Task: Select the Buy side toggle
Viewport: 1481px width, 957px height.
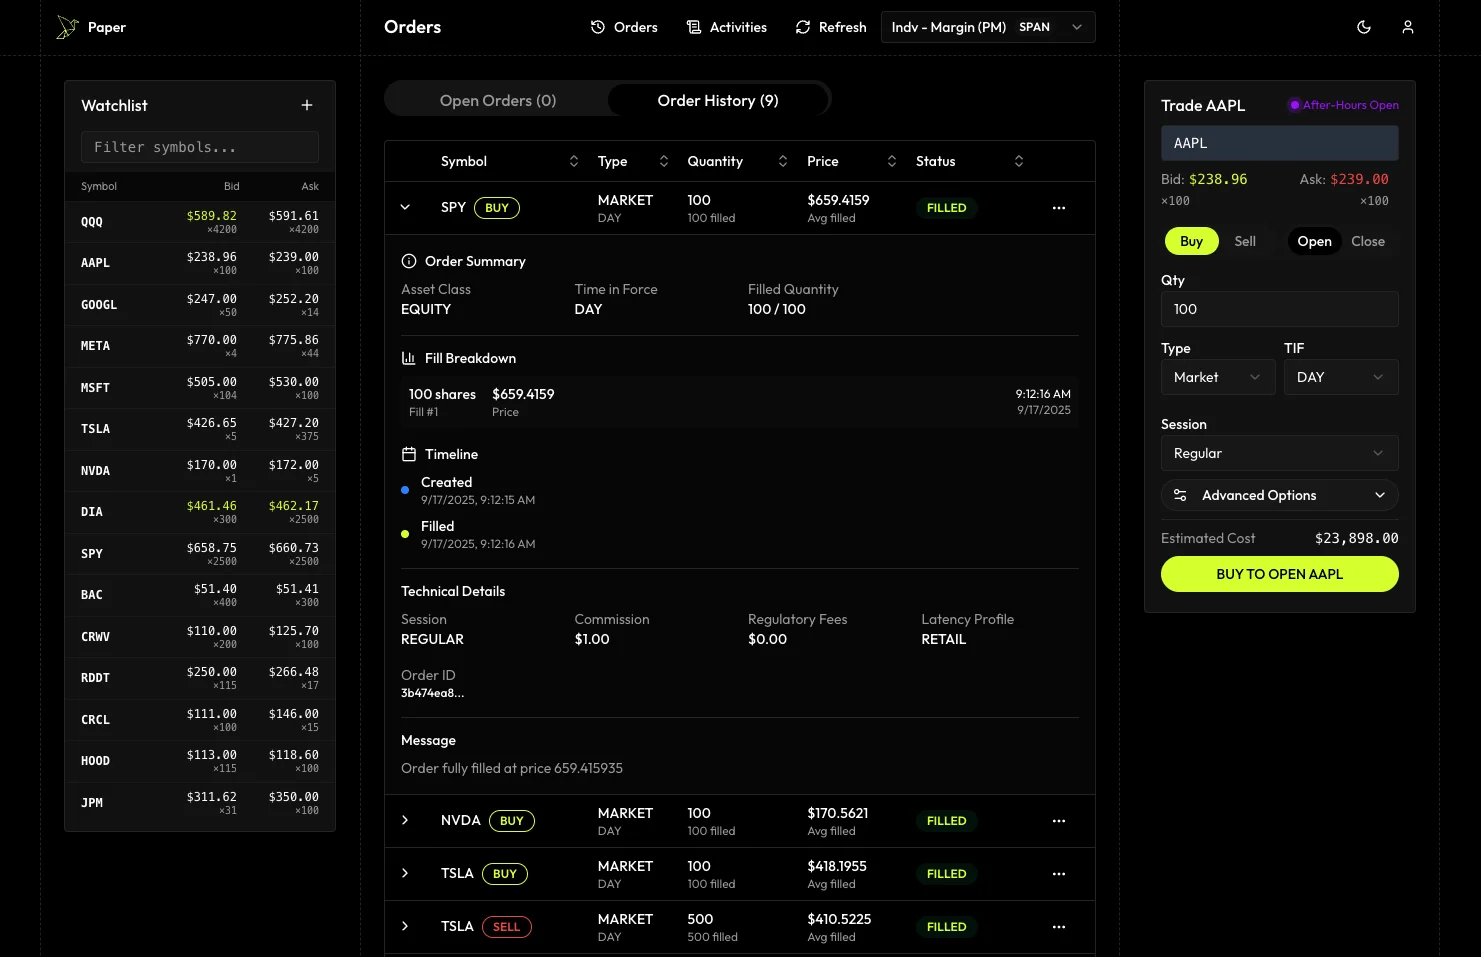Action: (1191, 241)
